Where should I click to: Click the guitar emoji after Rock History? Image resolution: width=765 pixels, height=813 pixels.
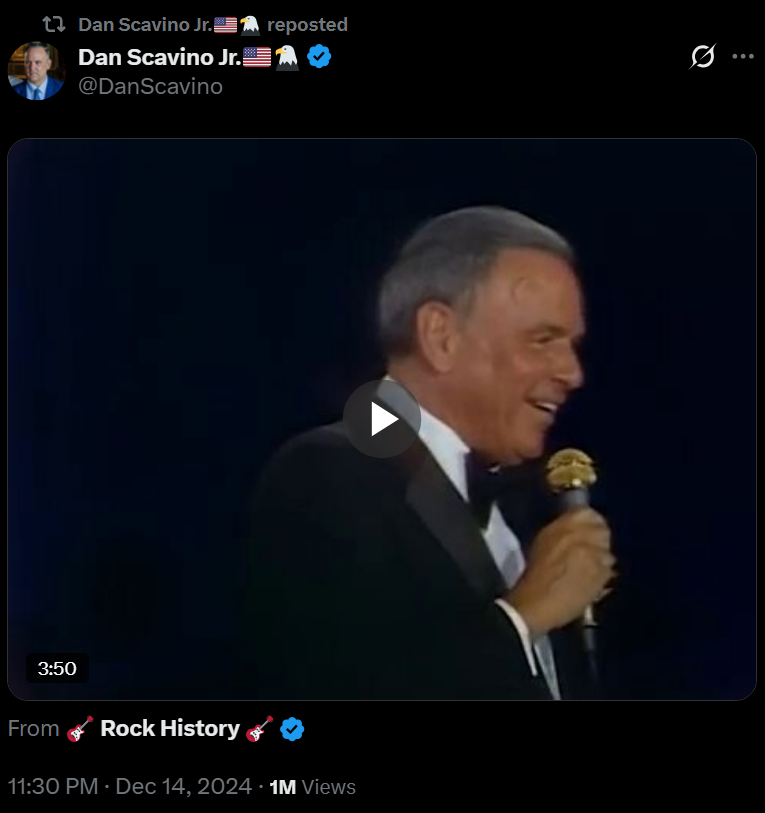point(259,729)
